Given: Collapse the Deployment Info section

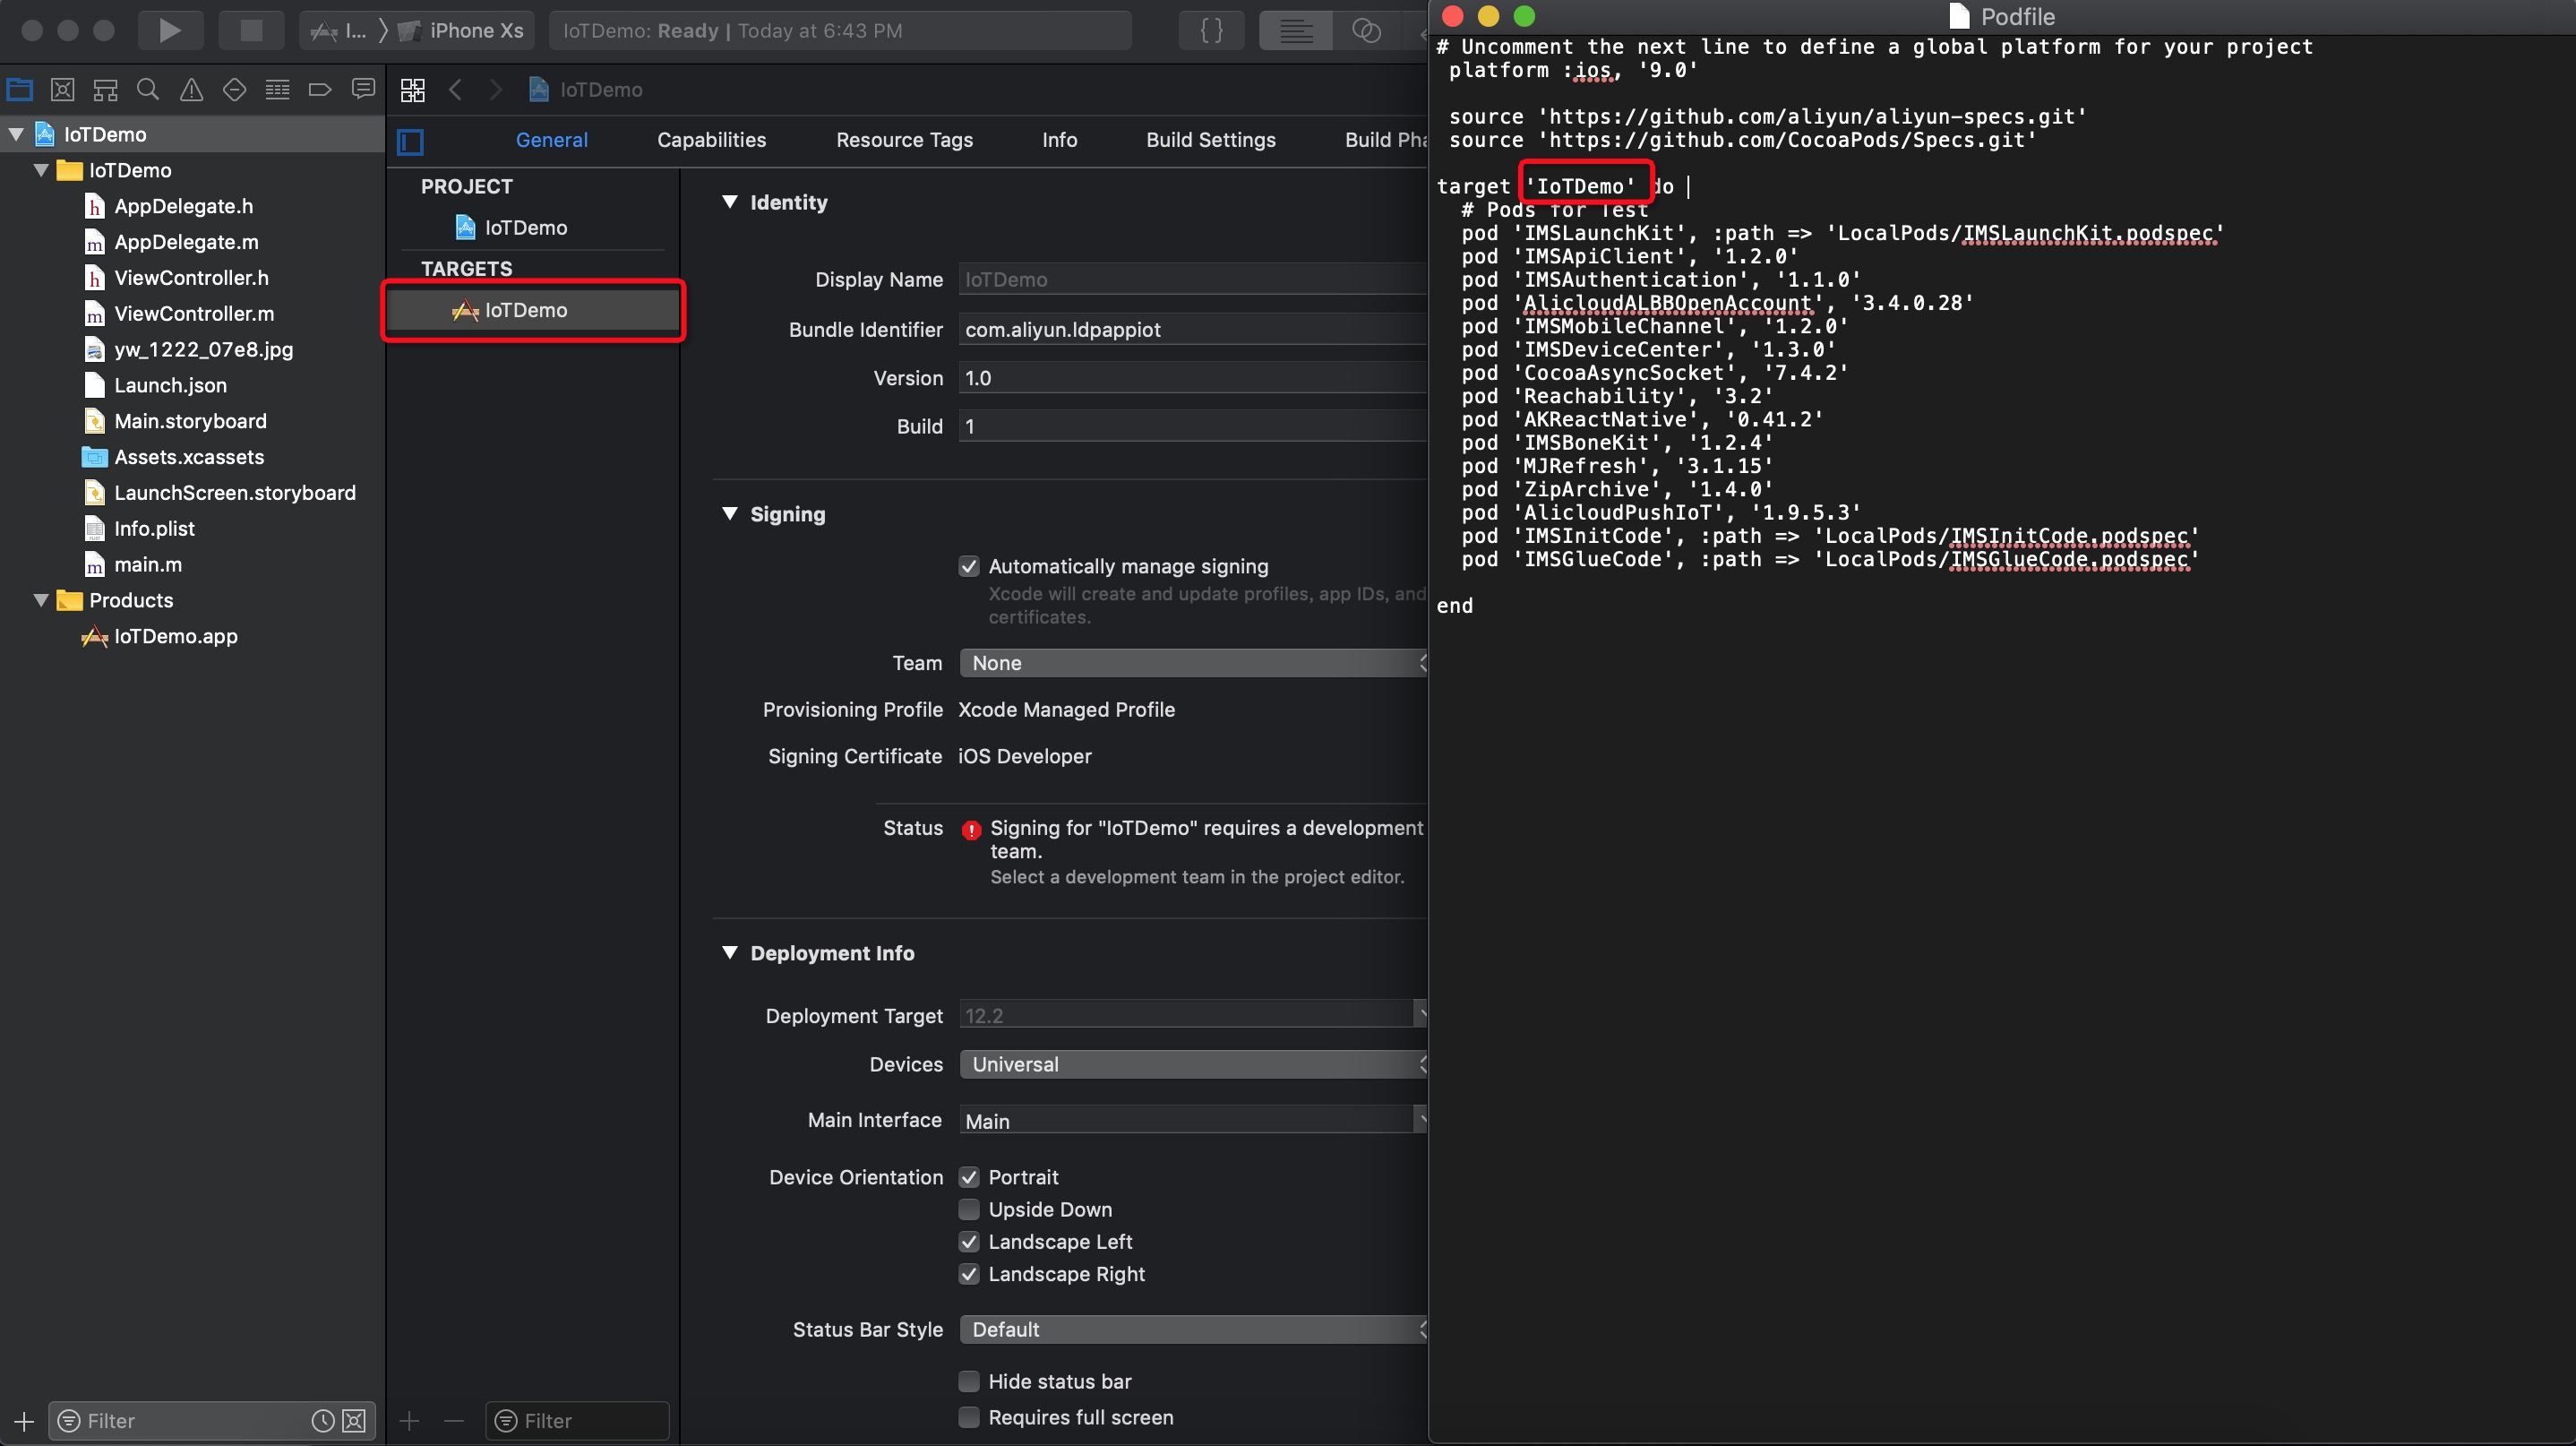Looking at the screenshot, I should (730, 953).
